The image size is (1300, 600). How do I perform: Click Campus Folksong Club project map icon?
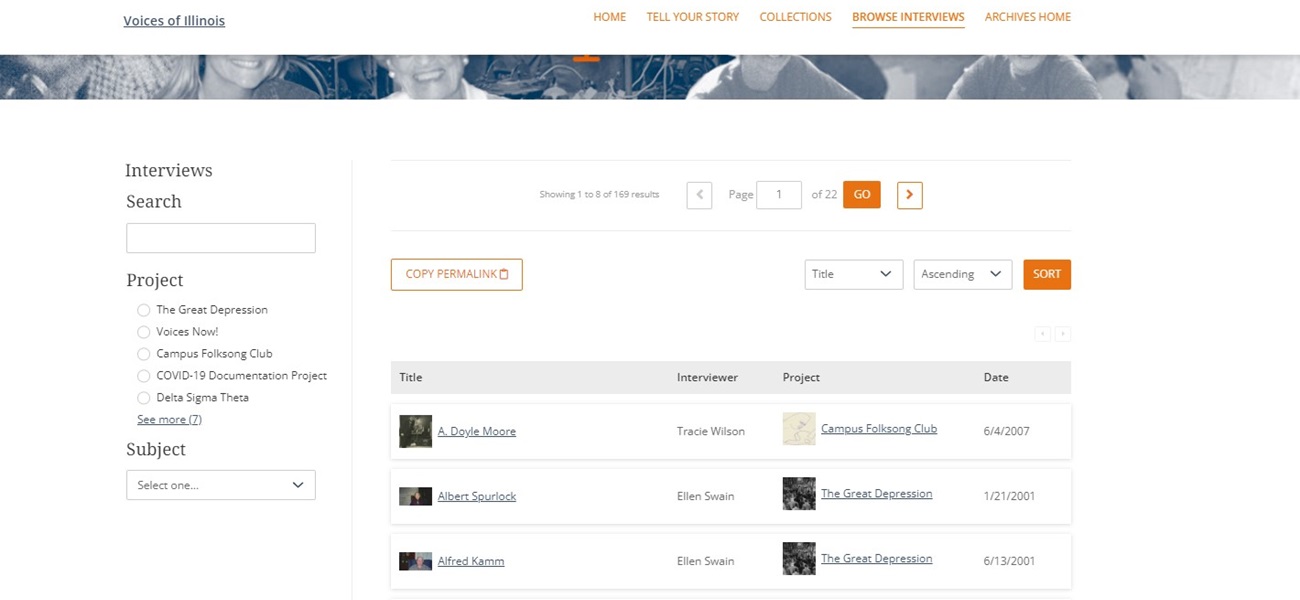coord(799,429)
